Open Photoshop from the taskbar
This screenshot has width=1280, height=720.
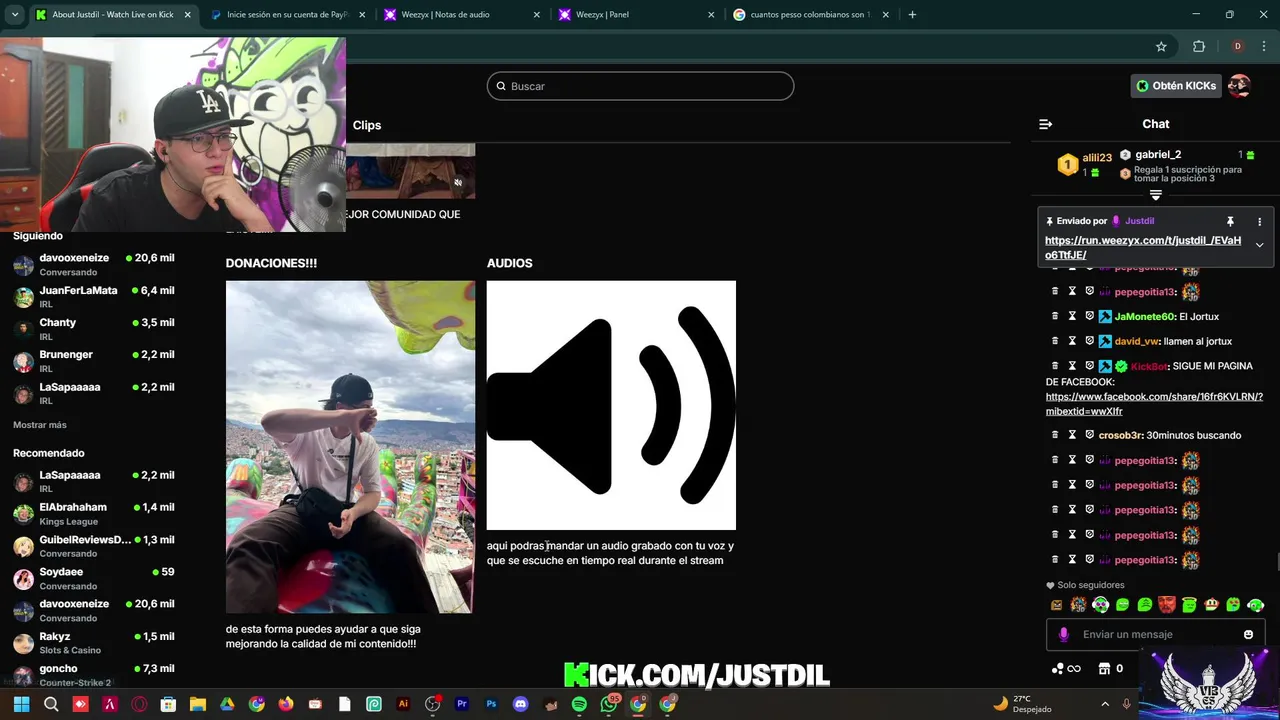coord(491,704)
